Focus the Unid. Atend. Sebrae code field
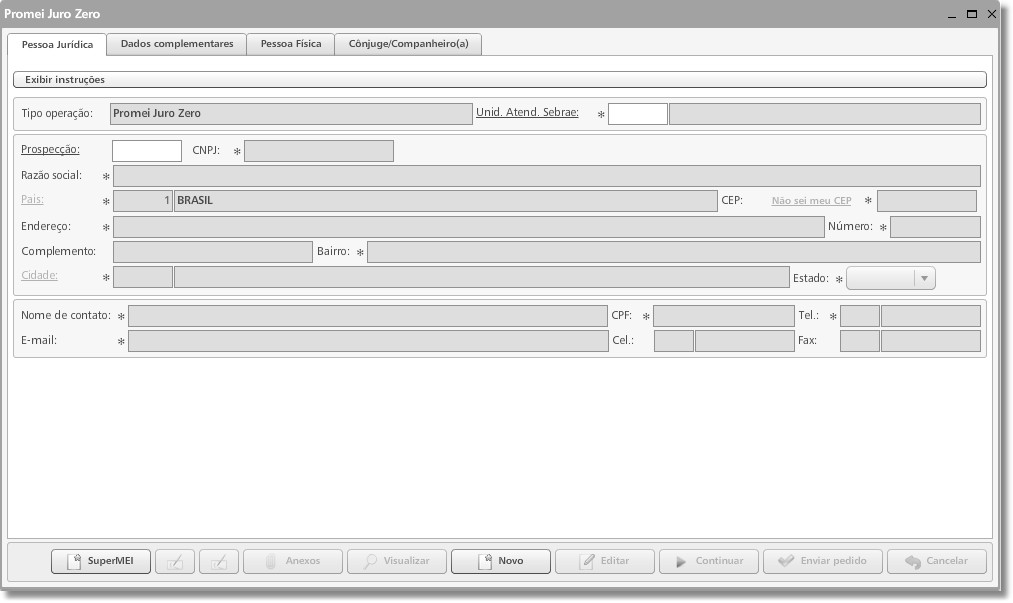 point(638,114)
